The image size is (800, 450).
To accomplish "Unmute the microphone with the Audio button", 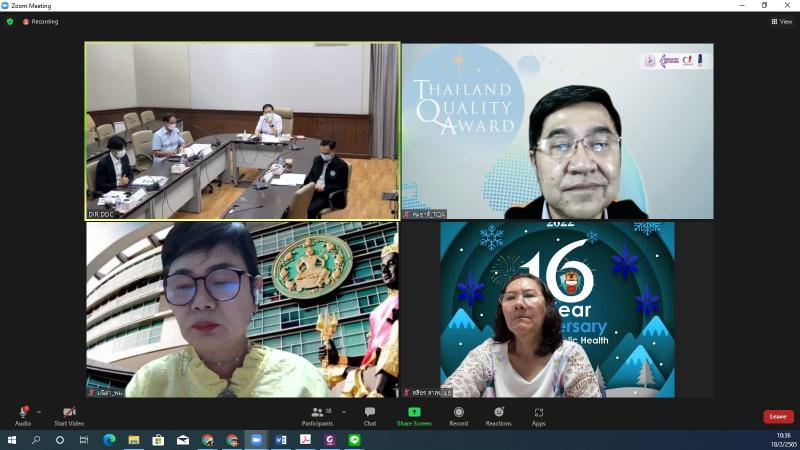I will click(x=23, y=416).
